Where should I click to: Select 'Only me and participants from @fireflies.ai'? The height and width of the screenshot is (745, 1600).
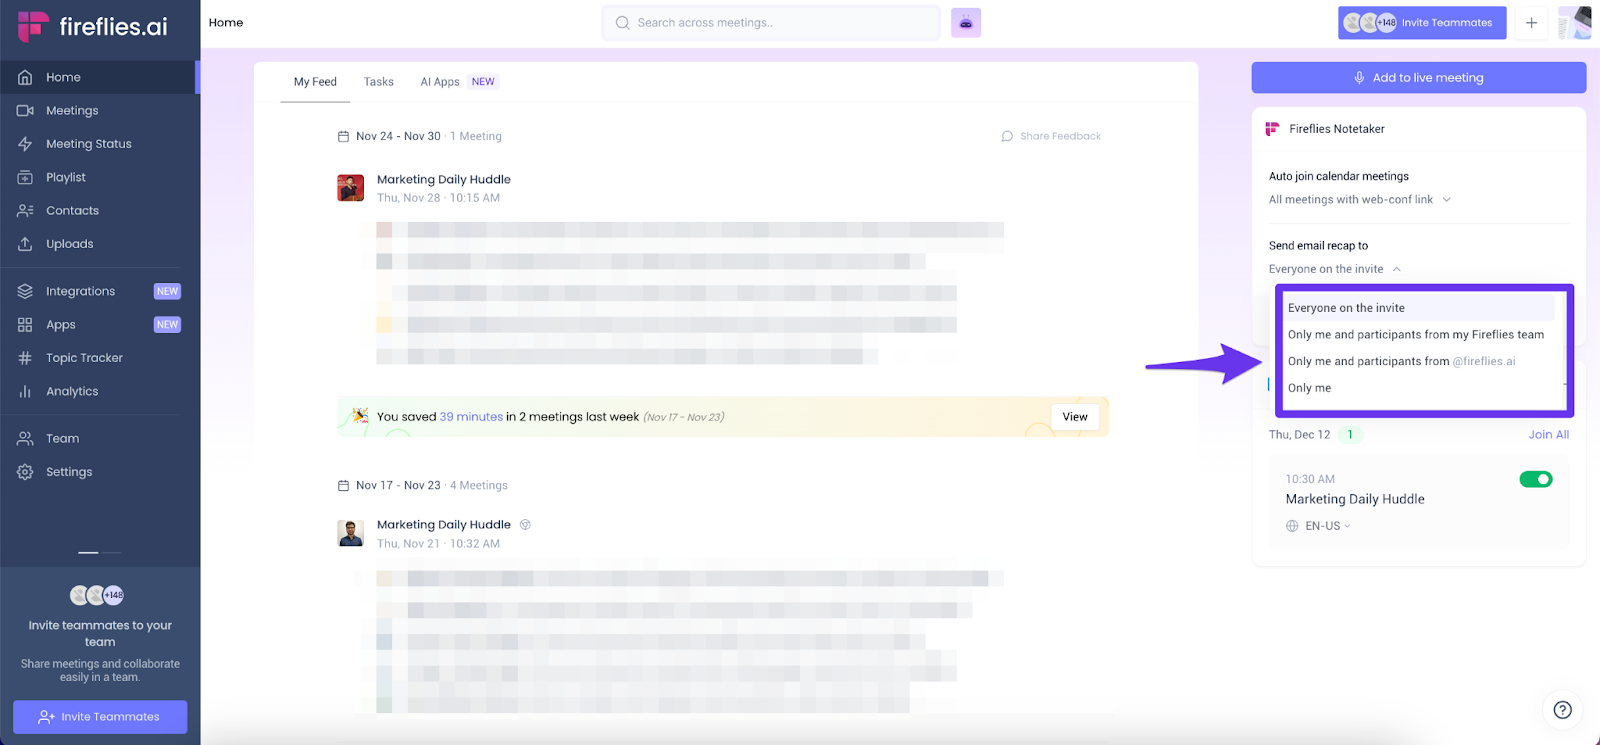click(1420, 361)
